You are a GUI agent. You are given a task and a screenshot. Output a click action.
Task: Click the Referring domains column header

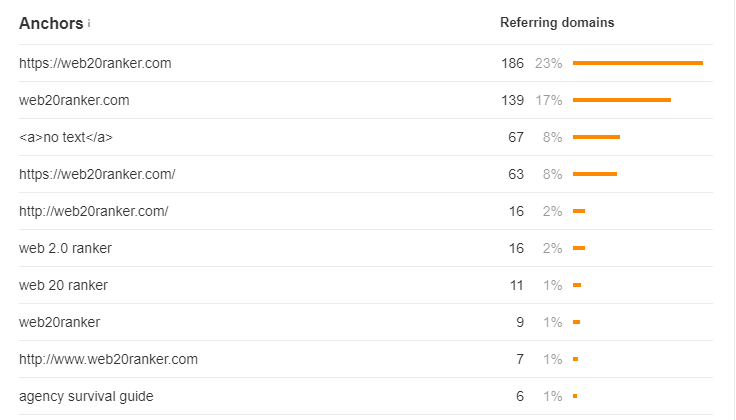557,22
